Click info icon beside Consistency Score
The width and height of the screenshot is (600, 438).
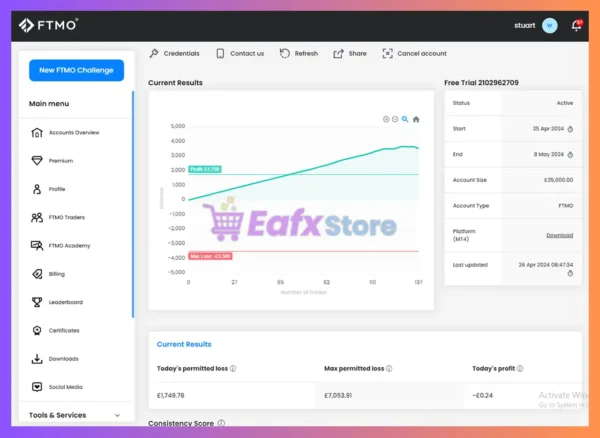click(x=221, y=423)
